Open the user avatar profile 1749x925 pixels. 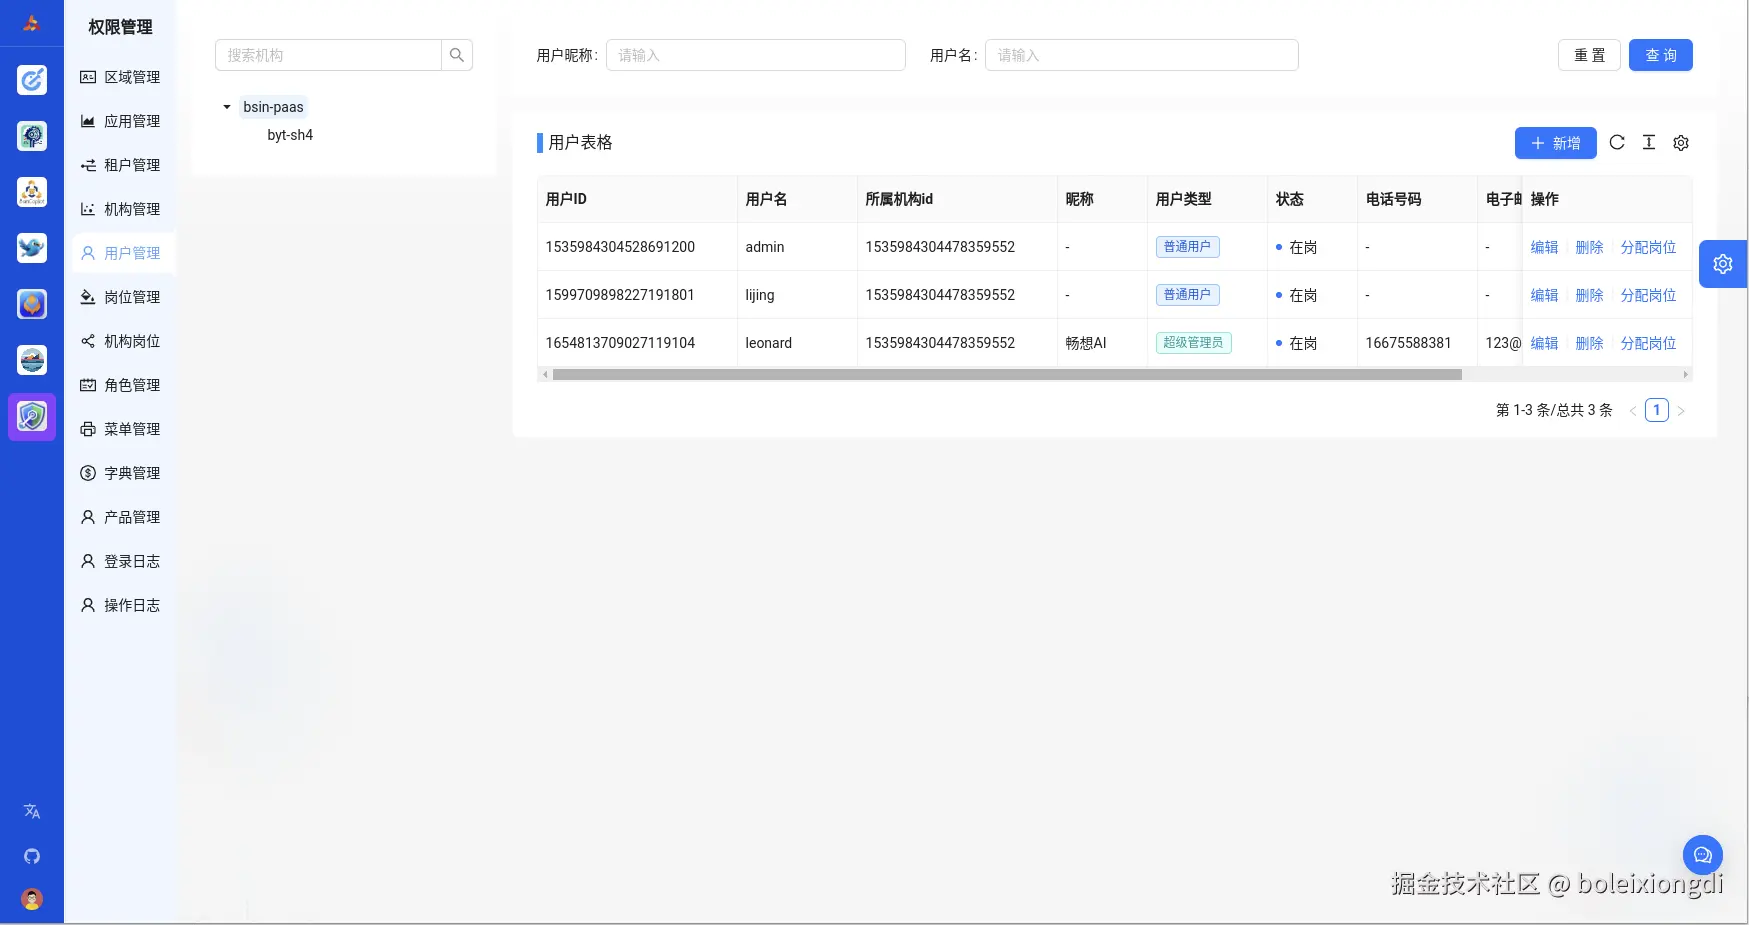32,899
